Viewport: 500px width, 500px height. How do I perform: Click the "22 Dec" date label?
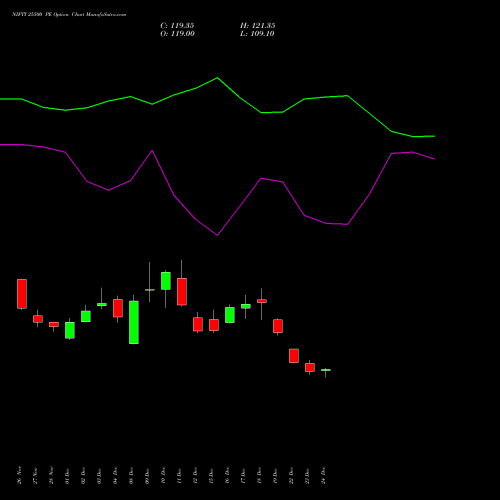pos(291,475)
